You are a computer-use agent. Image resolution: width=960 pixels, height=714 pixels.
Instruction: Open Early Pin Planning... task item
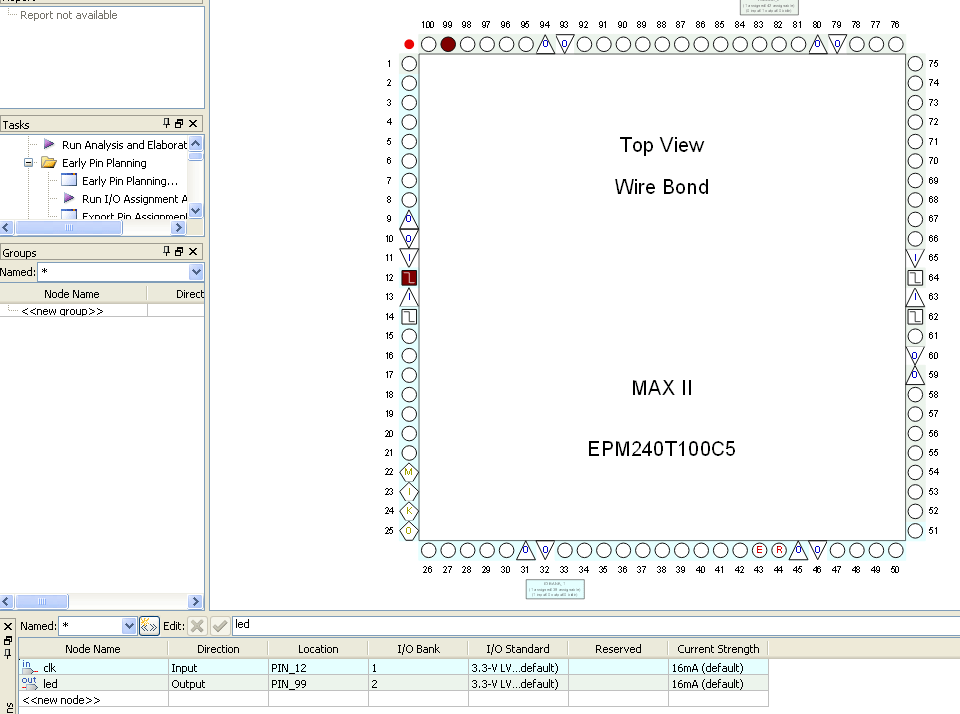(130, 181)
